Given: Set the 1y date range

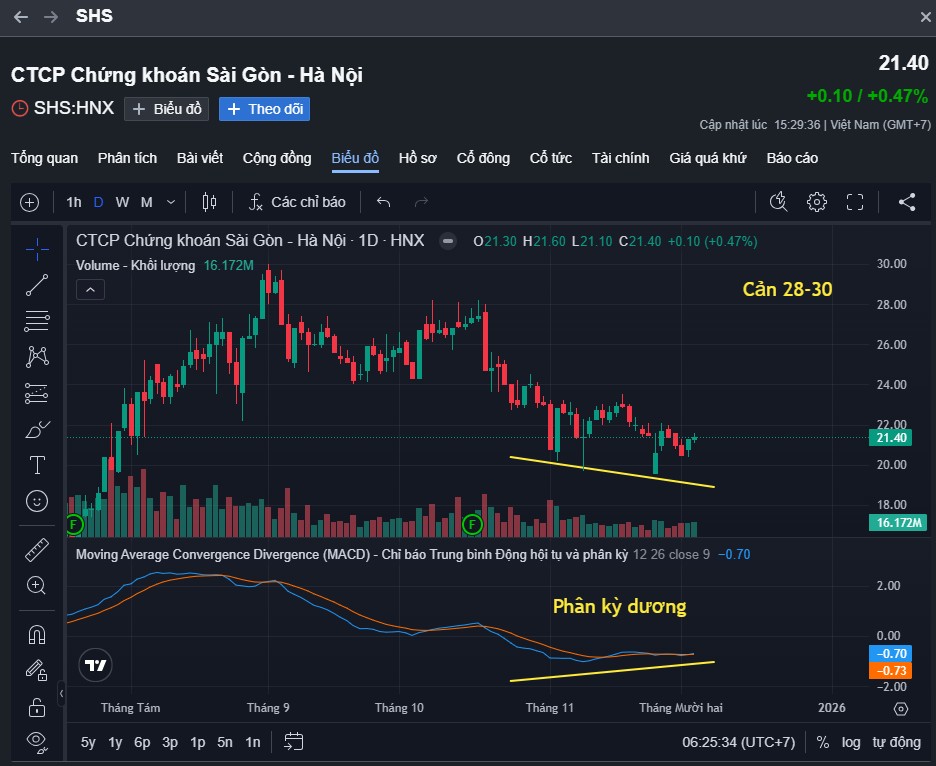Looking at the screenshot, I should (x=115, y=742).
